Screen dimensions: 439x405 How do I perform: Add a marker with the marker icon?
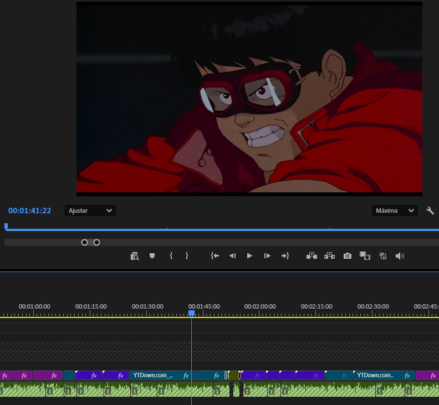[152, 256]
